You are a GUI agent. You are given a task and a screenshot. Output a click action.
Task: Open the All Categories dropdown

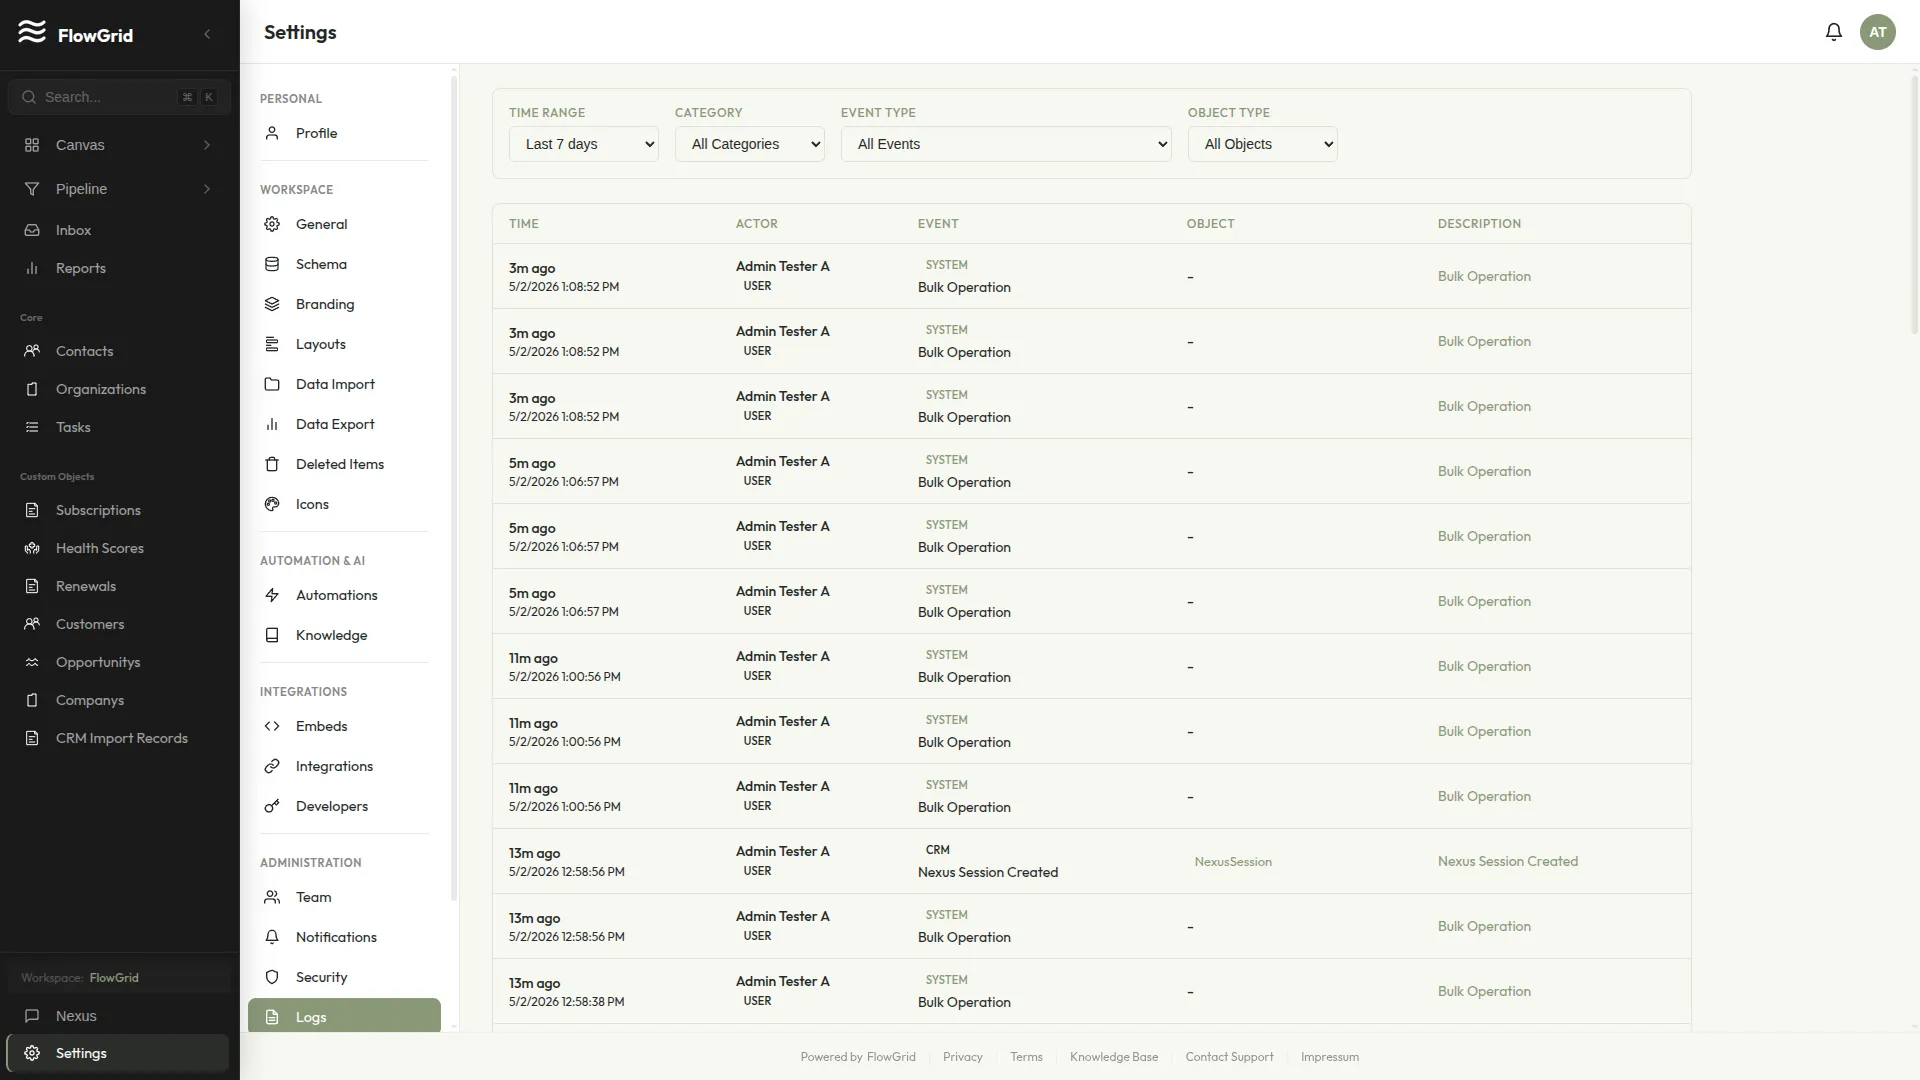click(x=750, y=144)
